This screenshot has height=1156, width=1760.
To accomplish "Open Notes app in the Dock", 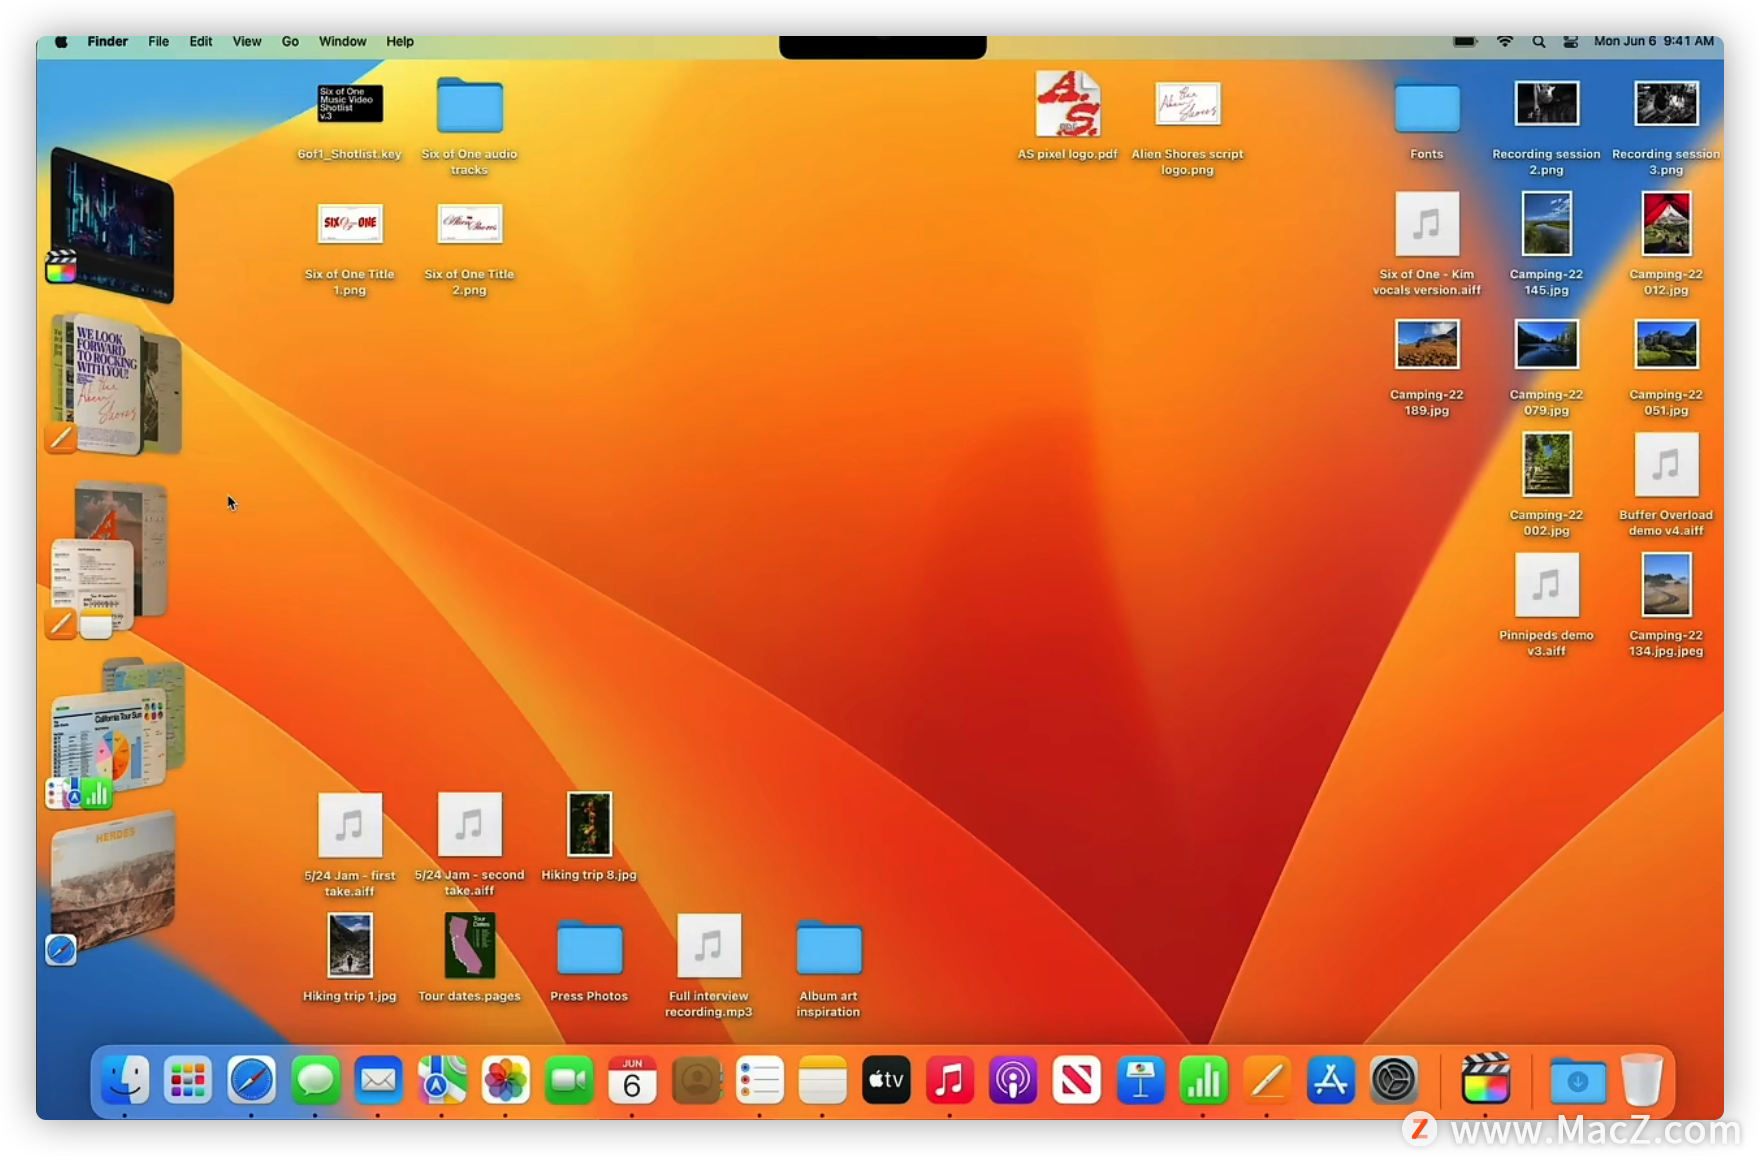I will tap(823, 1080).
